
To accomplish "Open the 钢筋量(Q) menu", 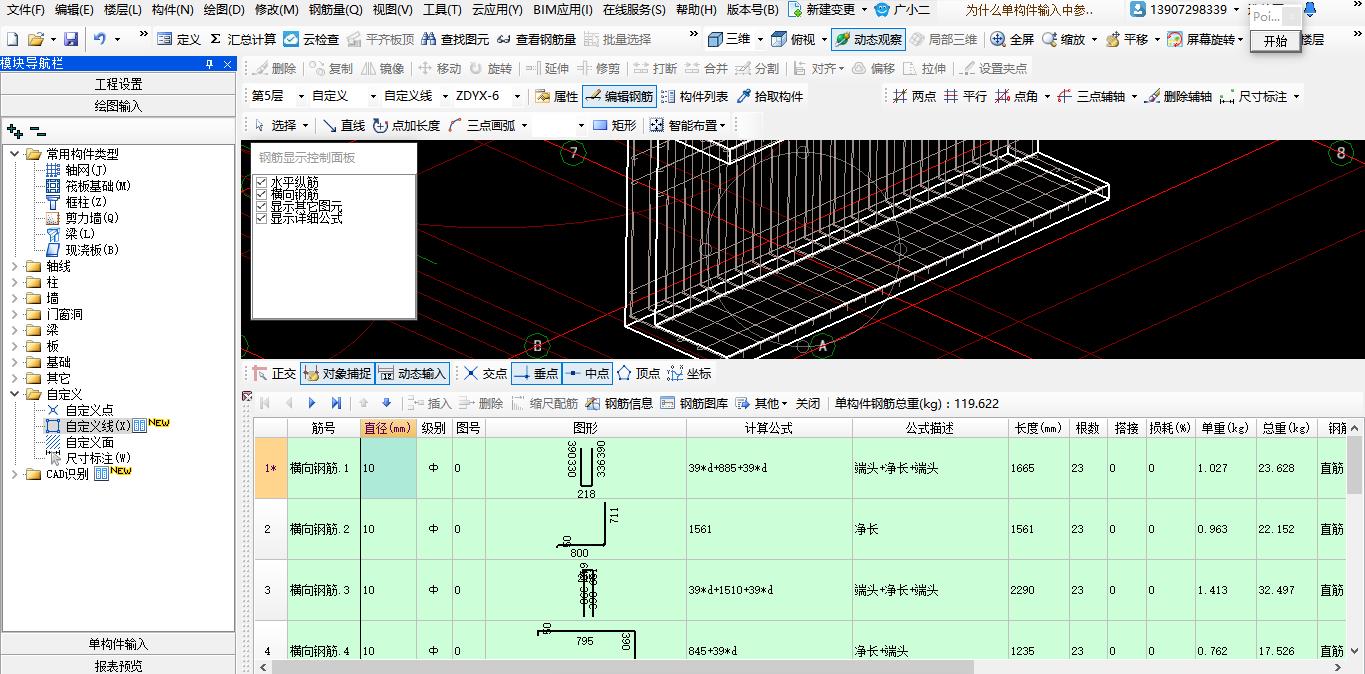I will [x=335, y=9].
